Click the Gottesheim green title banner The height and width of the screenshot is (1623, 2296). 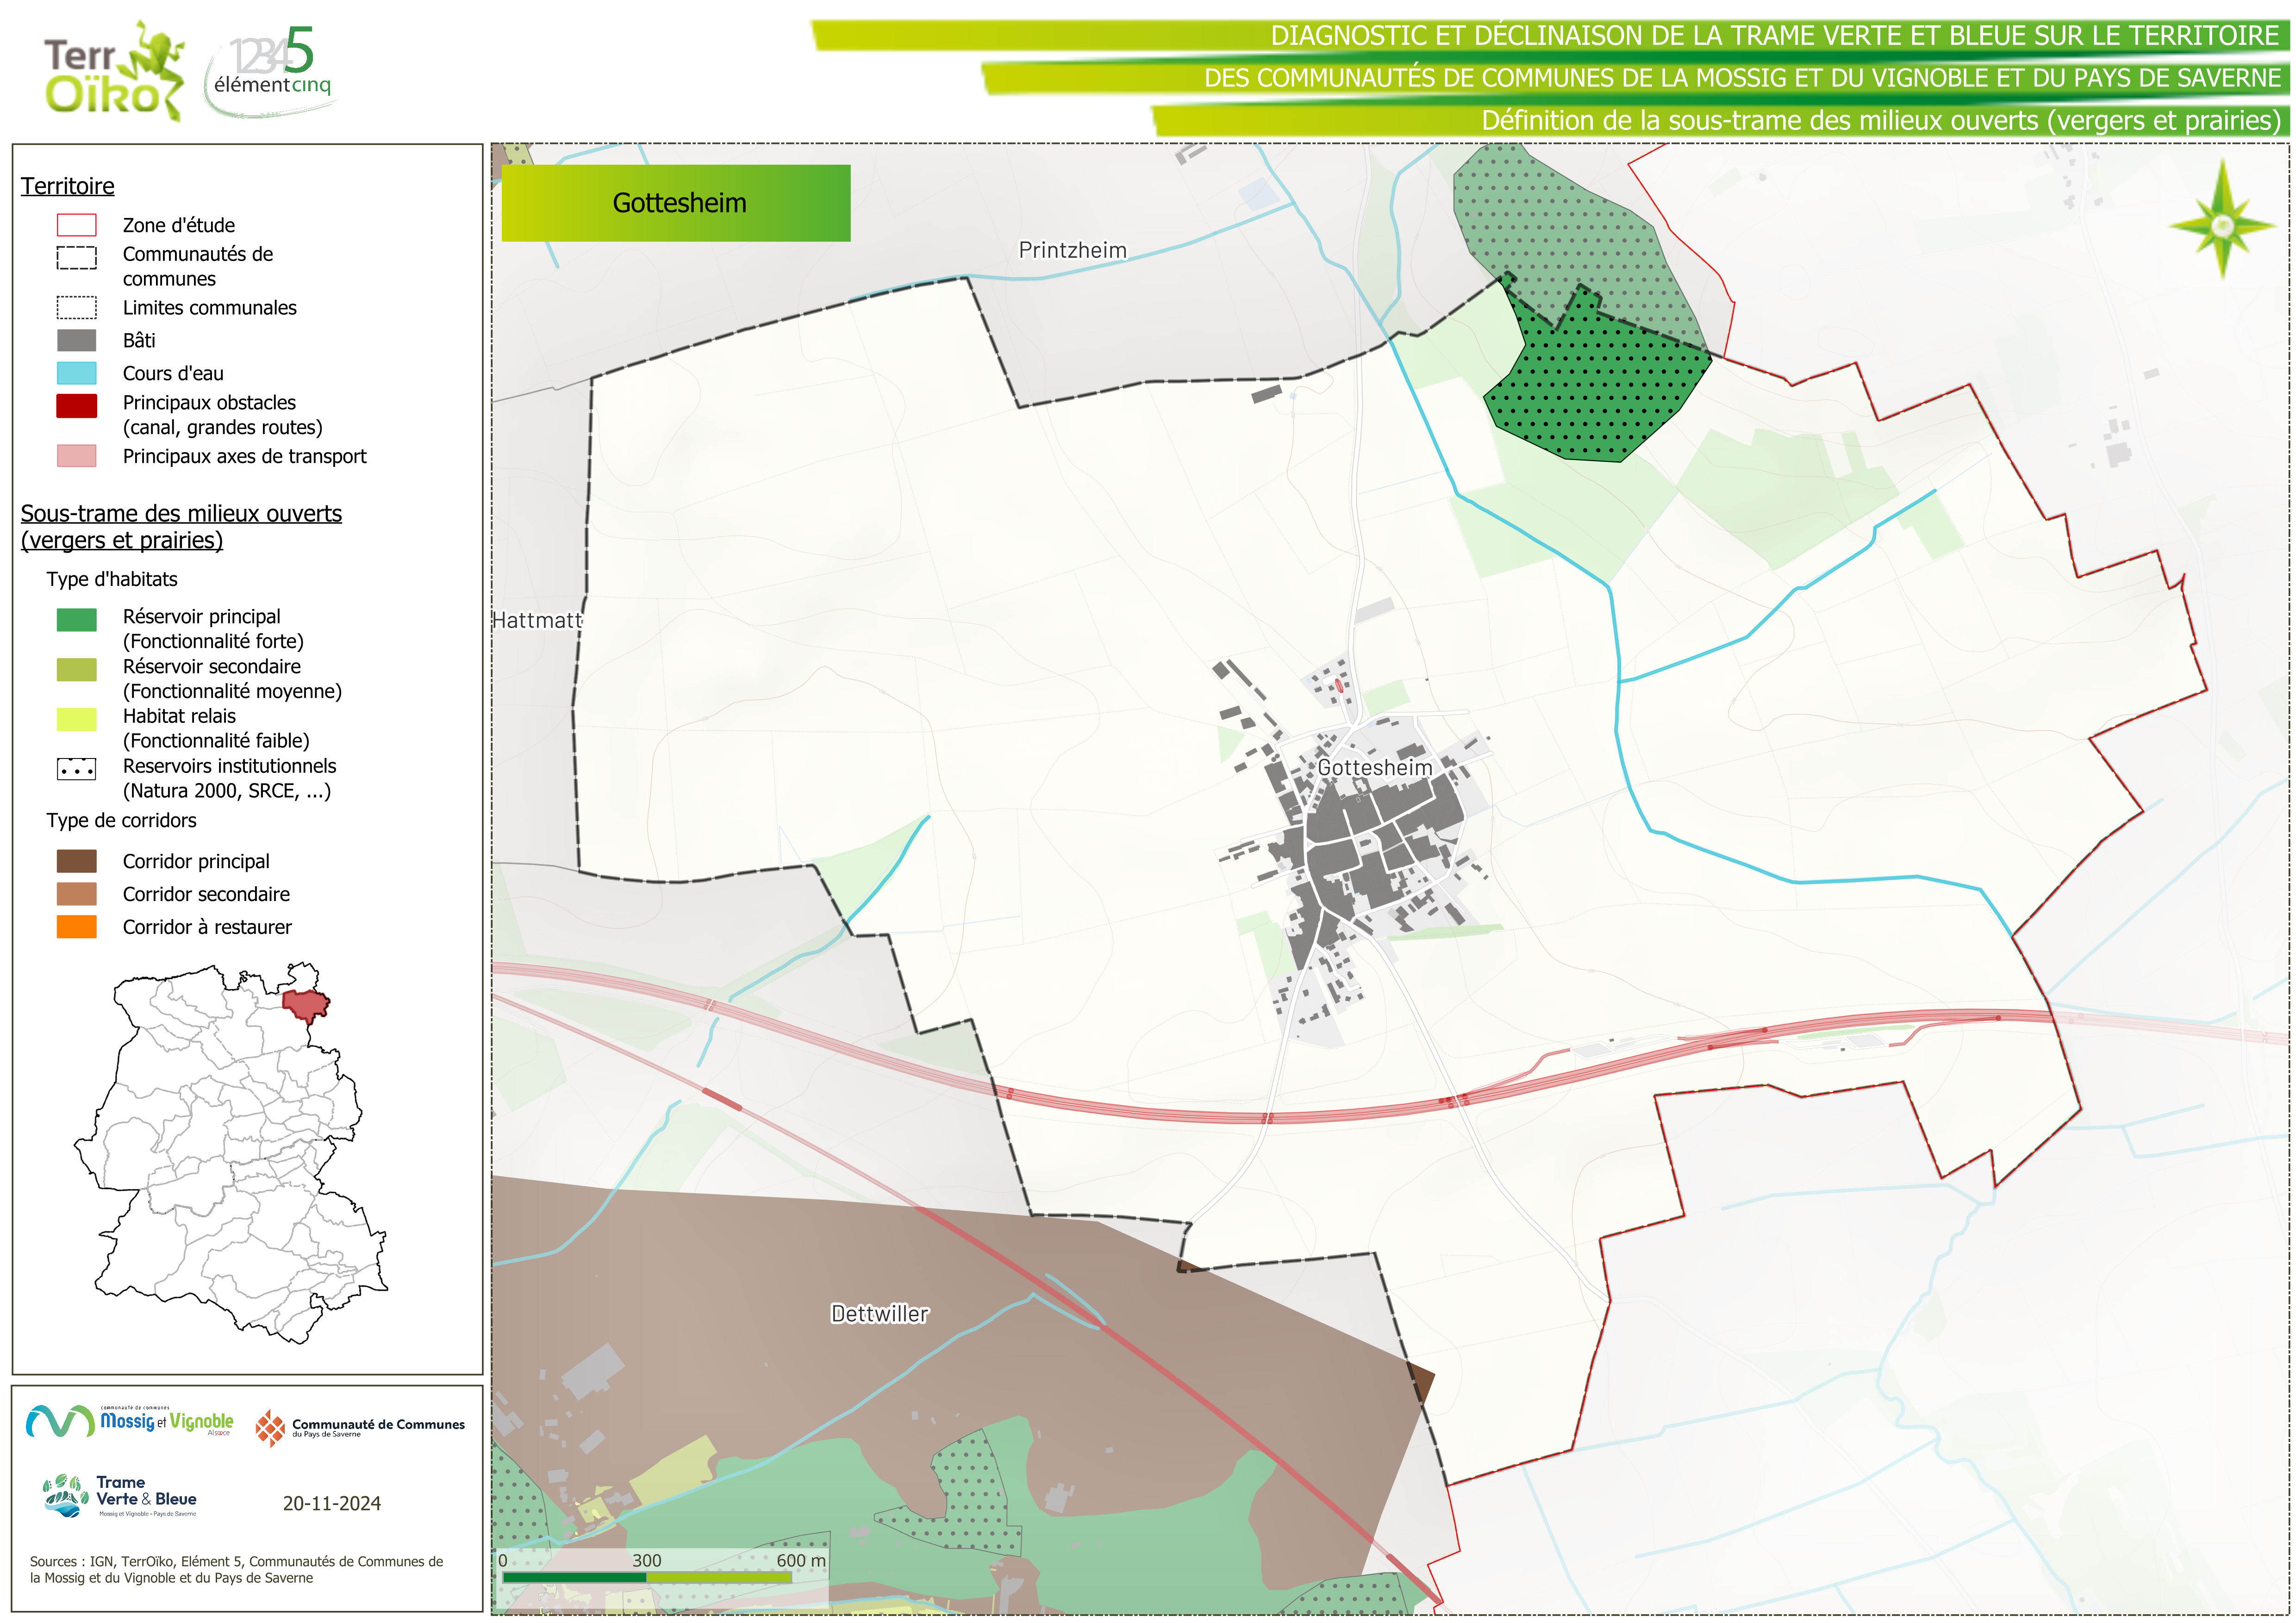click(676, 203)
